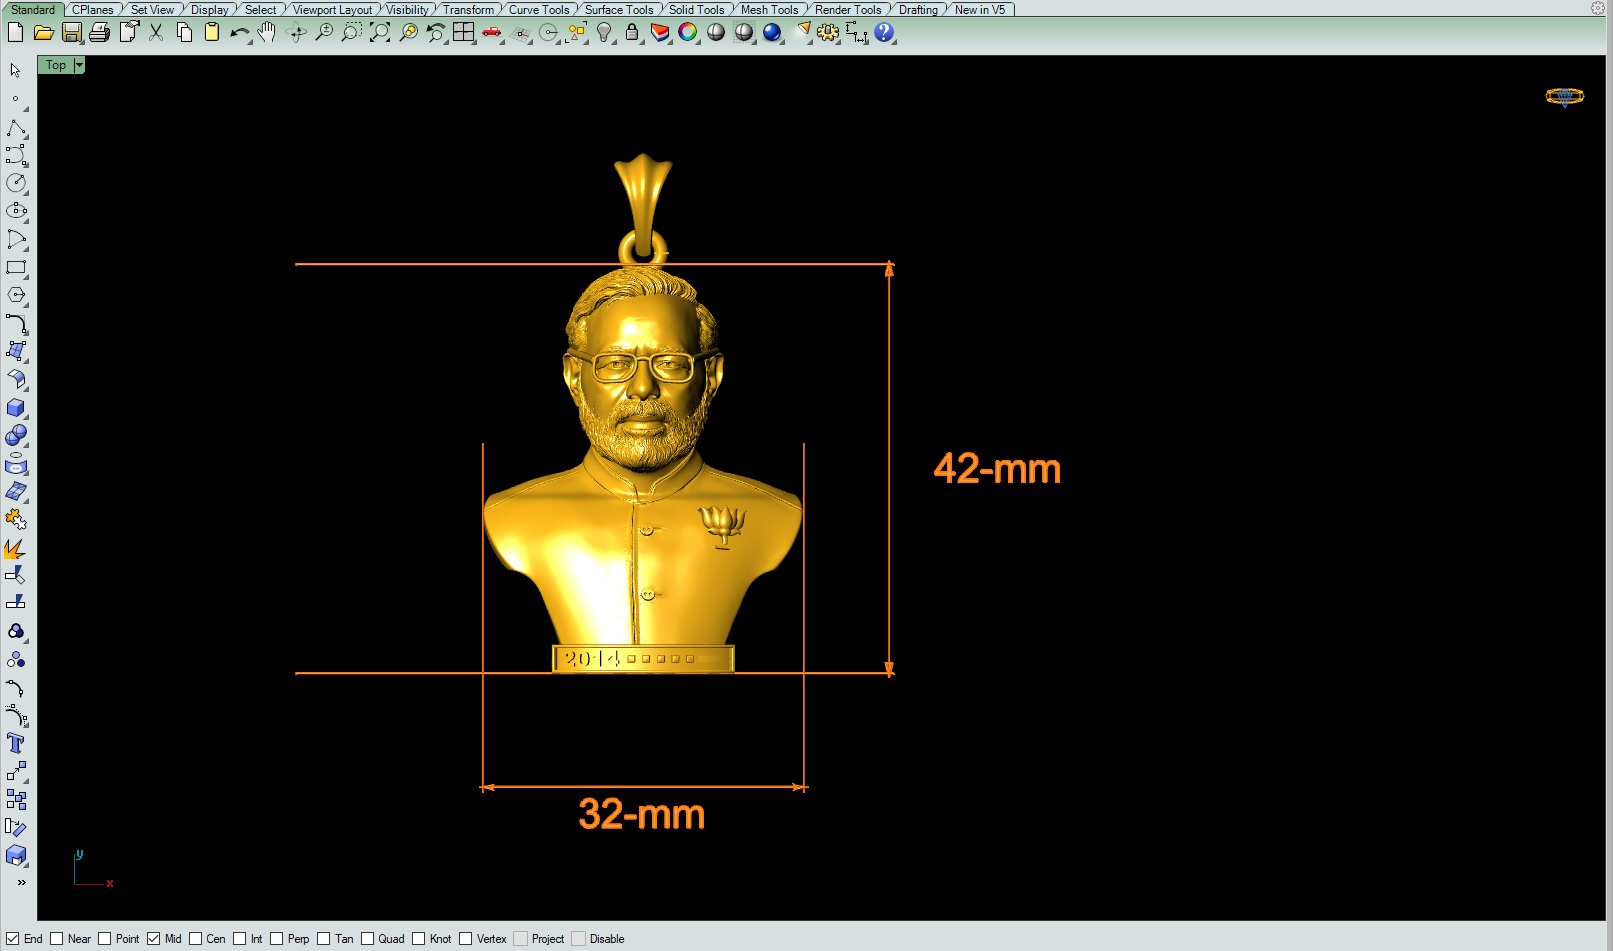Click the Print icon
Viewport: 1613px width, 951px height.
[99, 32]
